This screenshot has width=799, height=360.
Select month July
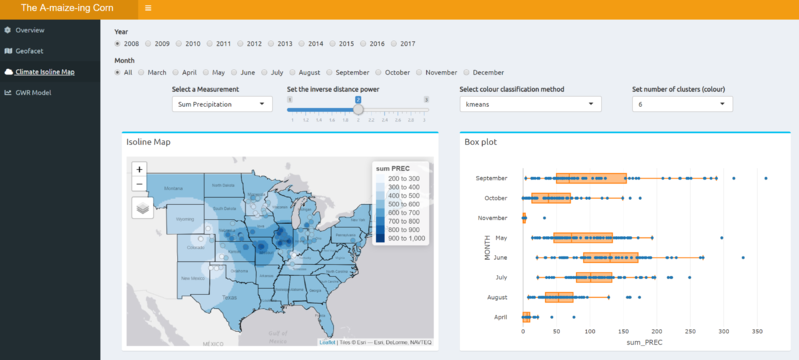(265, 72)
